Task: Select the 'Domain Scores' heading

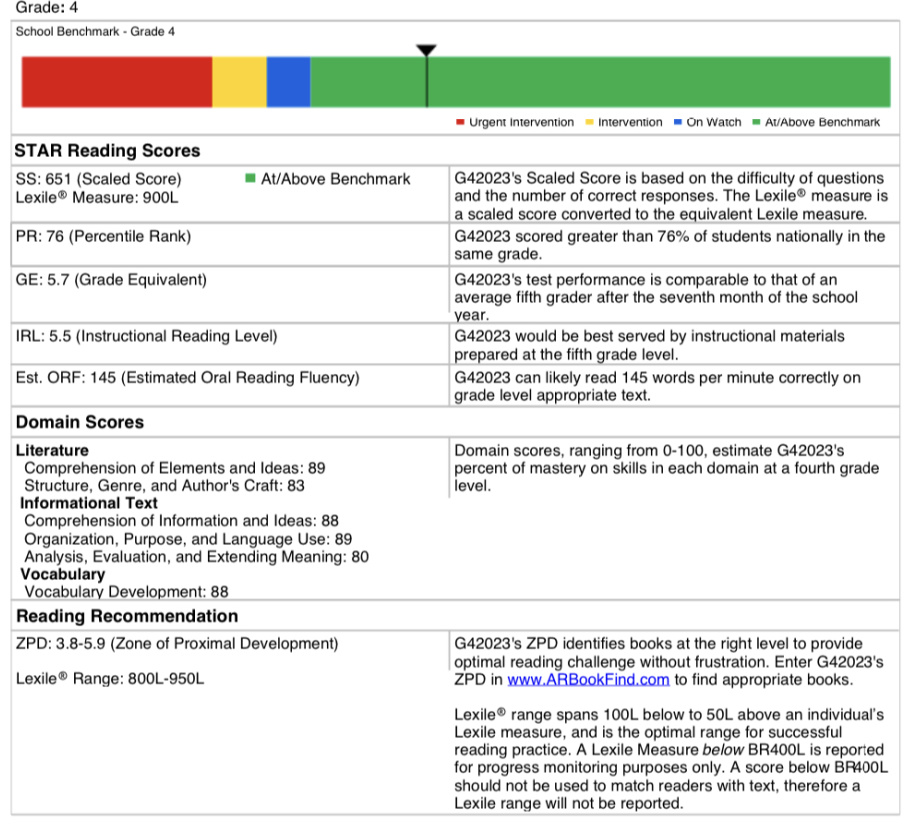Action: 80,422
